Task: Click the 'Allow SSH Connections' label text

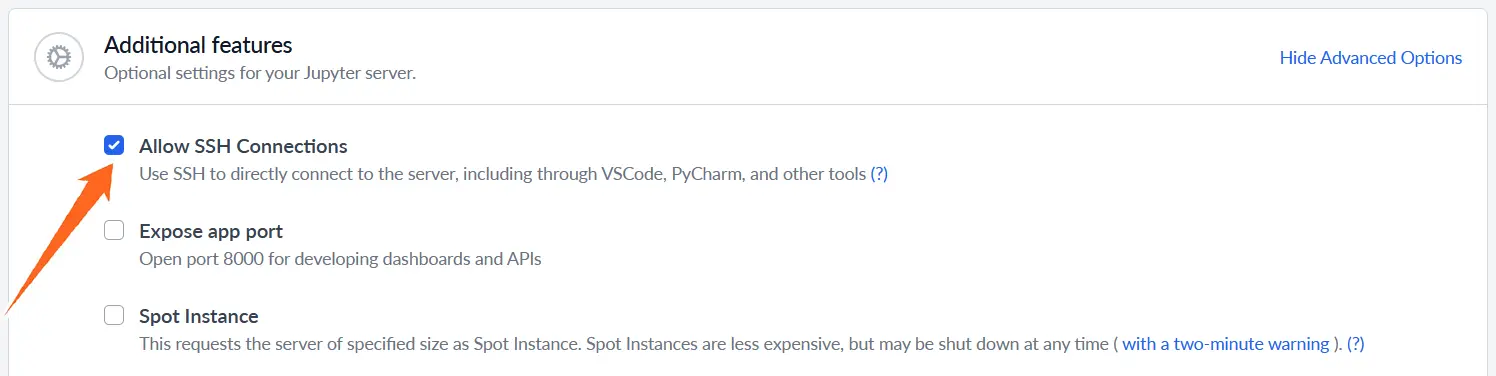Action: coord(243,146)
